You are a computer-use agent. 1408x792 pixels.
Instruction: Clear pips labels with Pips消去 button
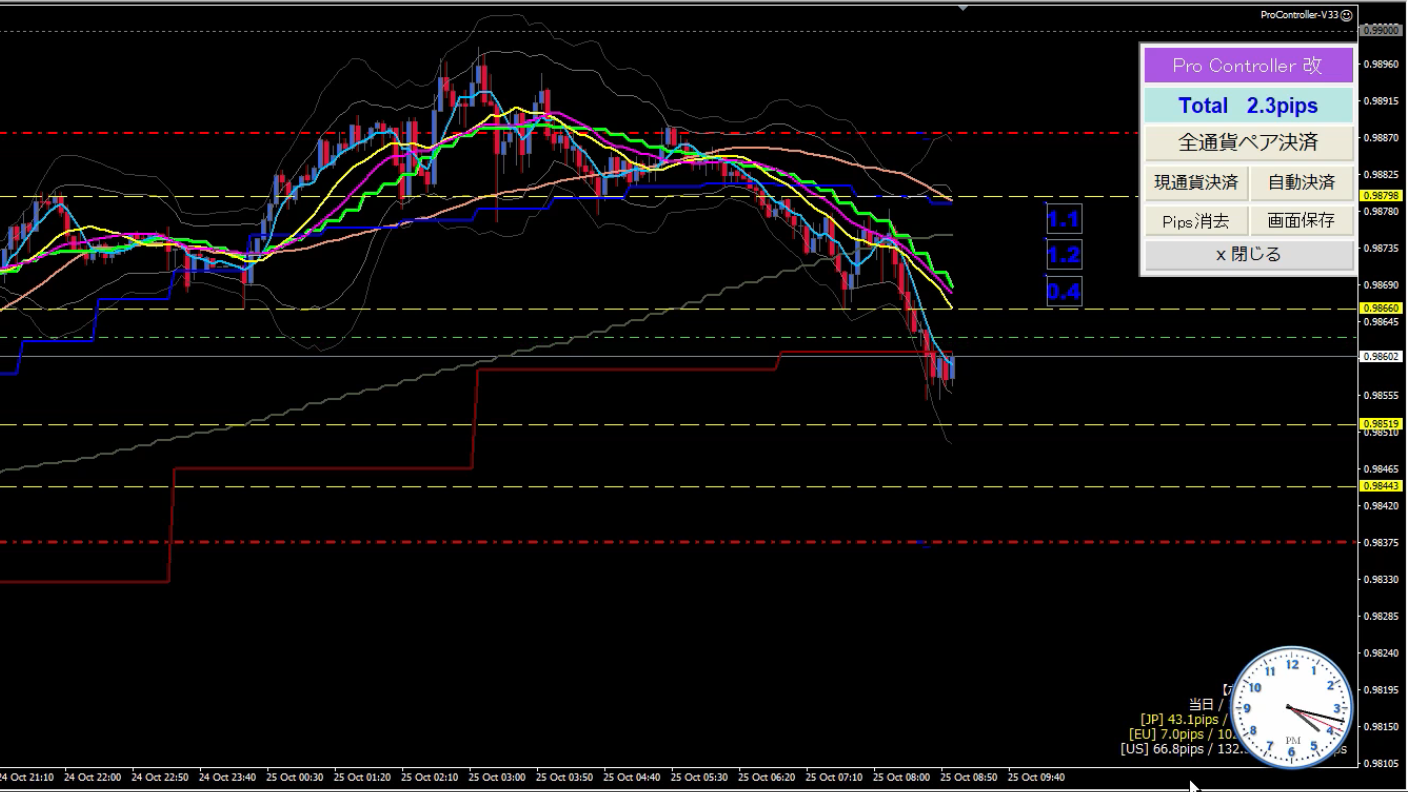1196,221
